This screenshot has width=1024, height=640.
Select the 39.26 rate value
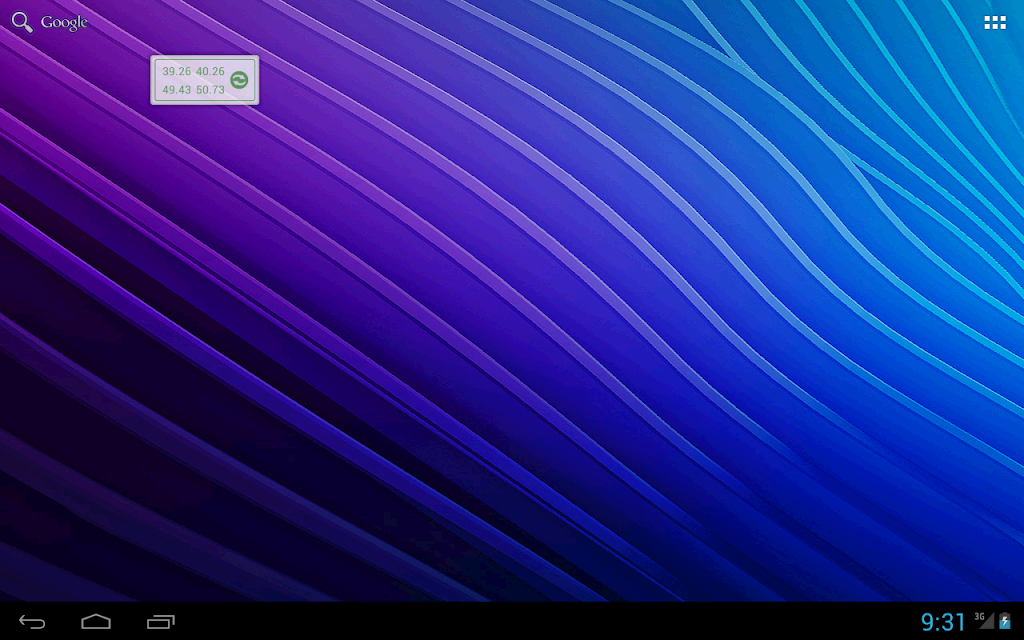tap(176, 71)
